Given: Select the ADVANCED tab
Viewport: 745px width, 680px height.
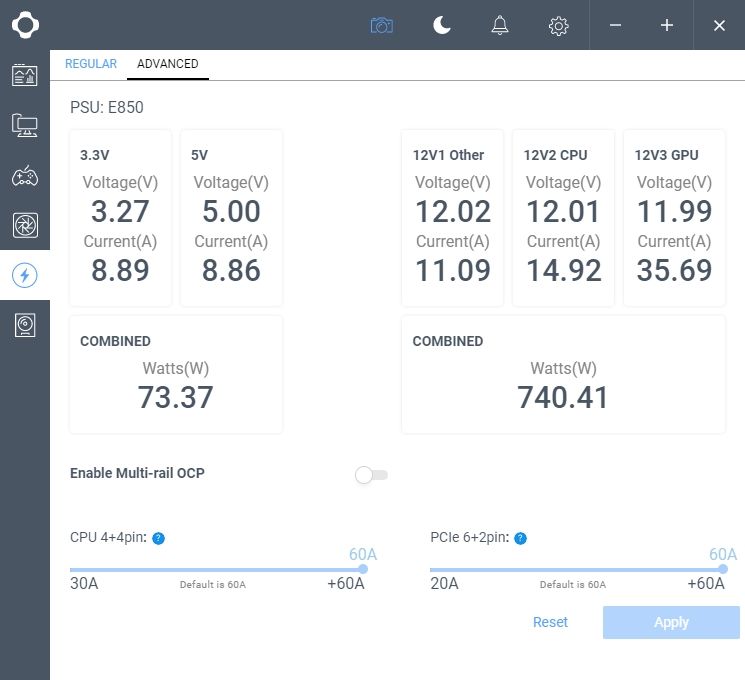Looking at the screenshot, I should tap(168, 64).
